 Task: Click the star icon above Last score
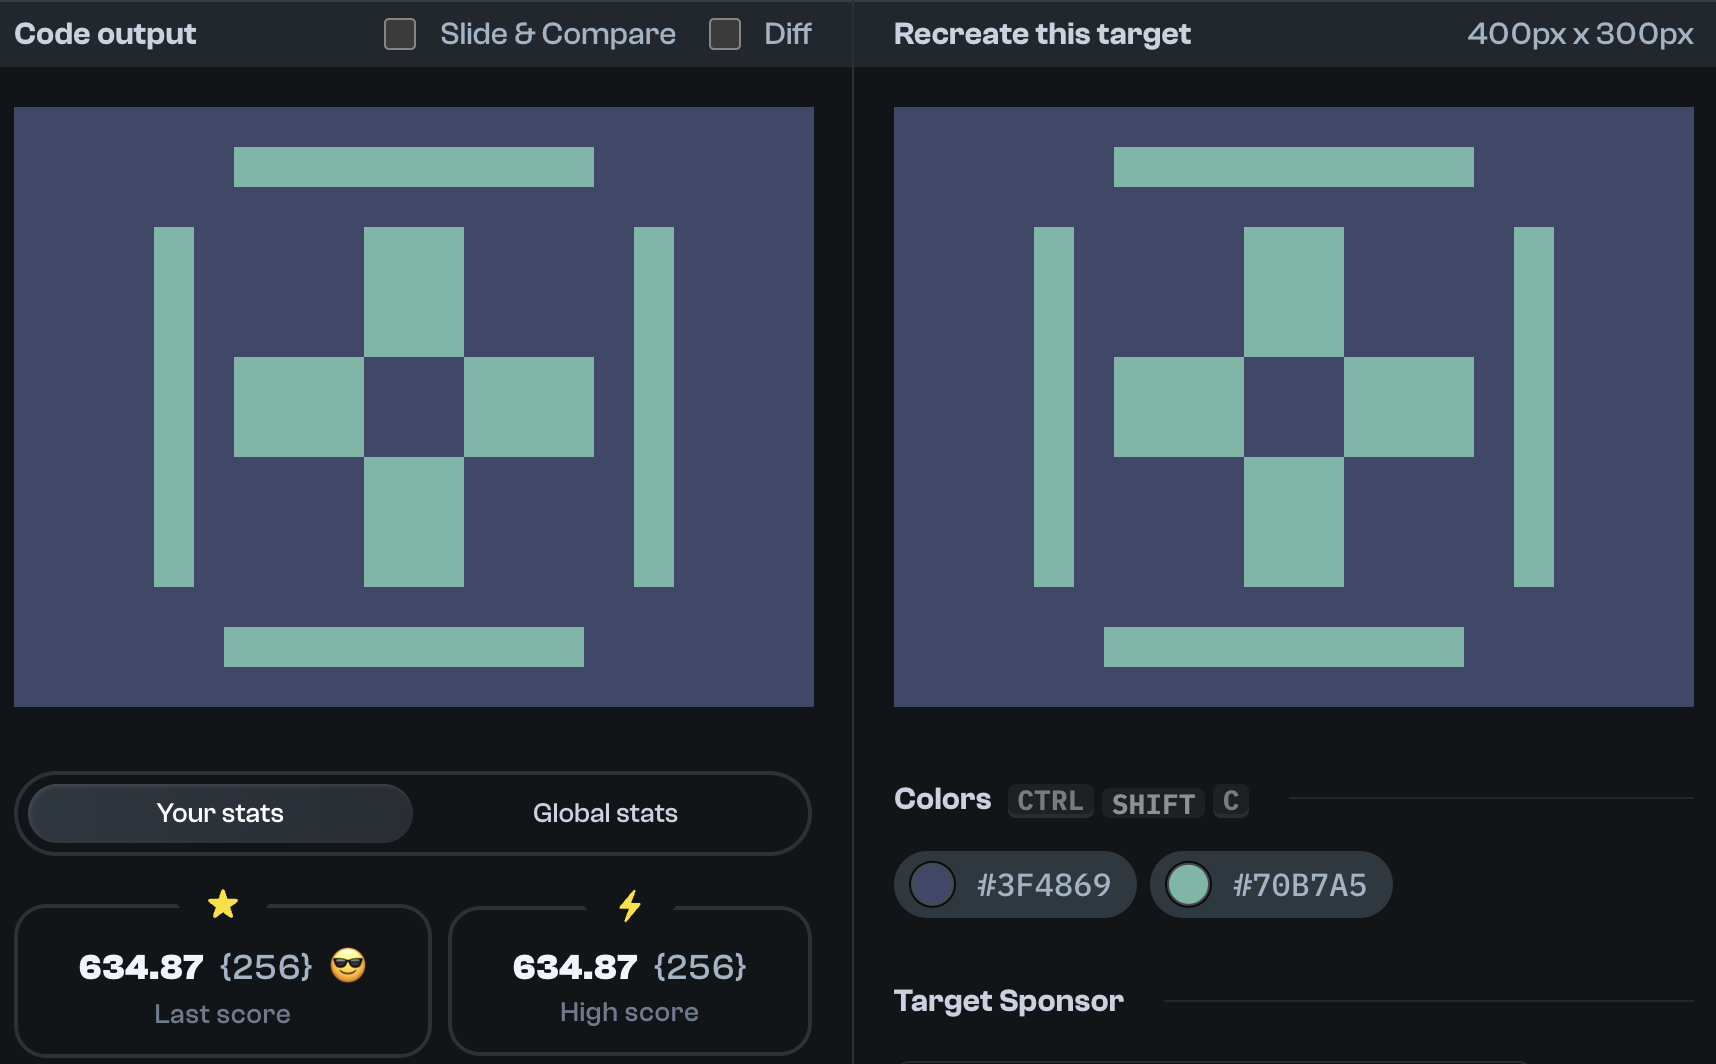click(222, 903)
